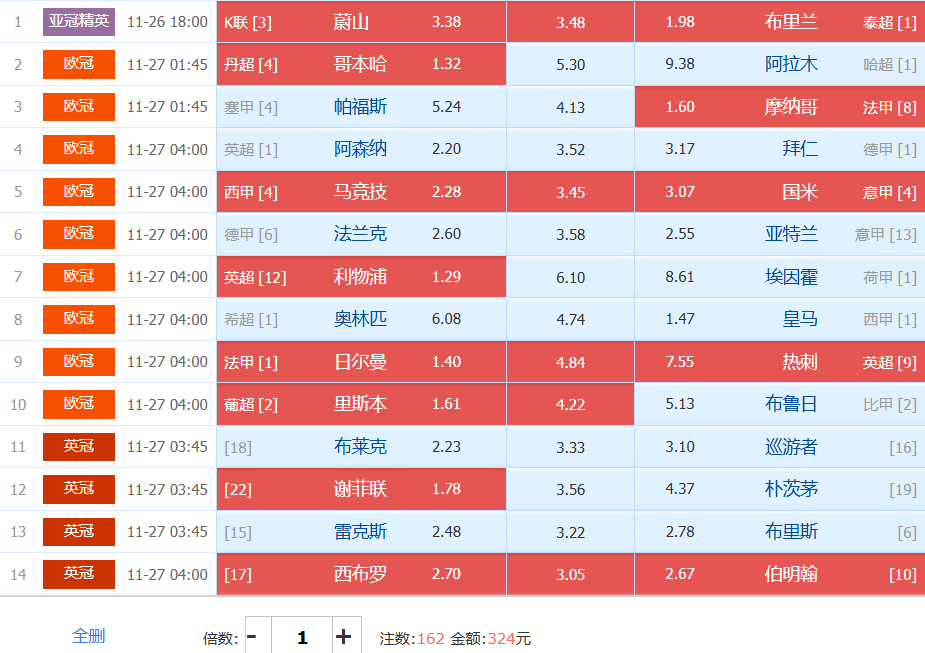Select draw odds 3.22 for 雷克斯 match
This screenshot has width=925, height=653.
(x=570, y=532)
